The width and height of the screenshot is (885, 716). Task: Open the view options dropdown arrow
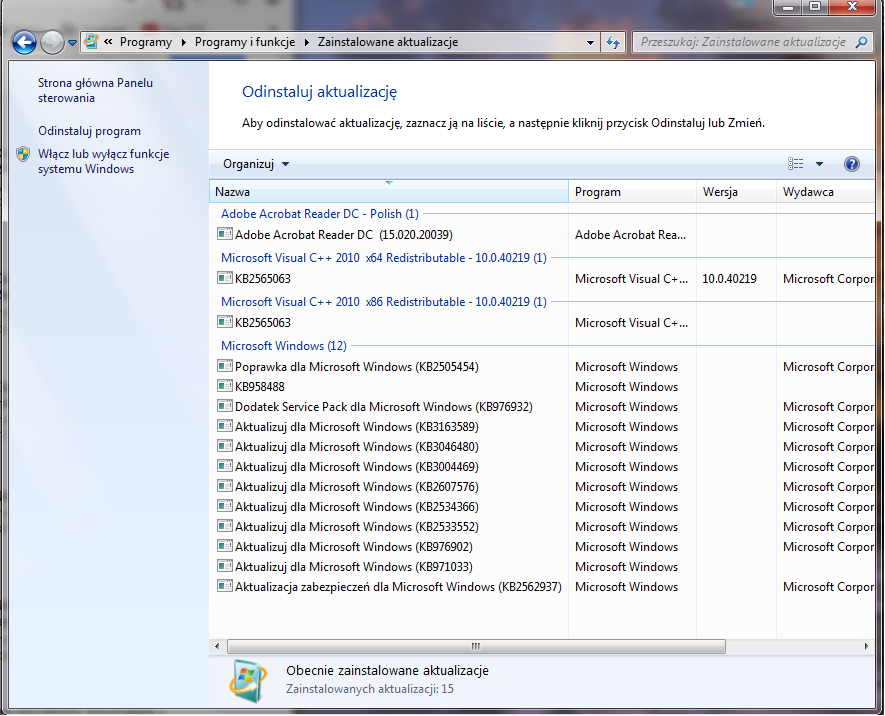pos(819,164)
